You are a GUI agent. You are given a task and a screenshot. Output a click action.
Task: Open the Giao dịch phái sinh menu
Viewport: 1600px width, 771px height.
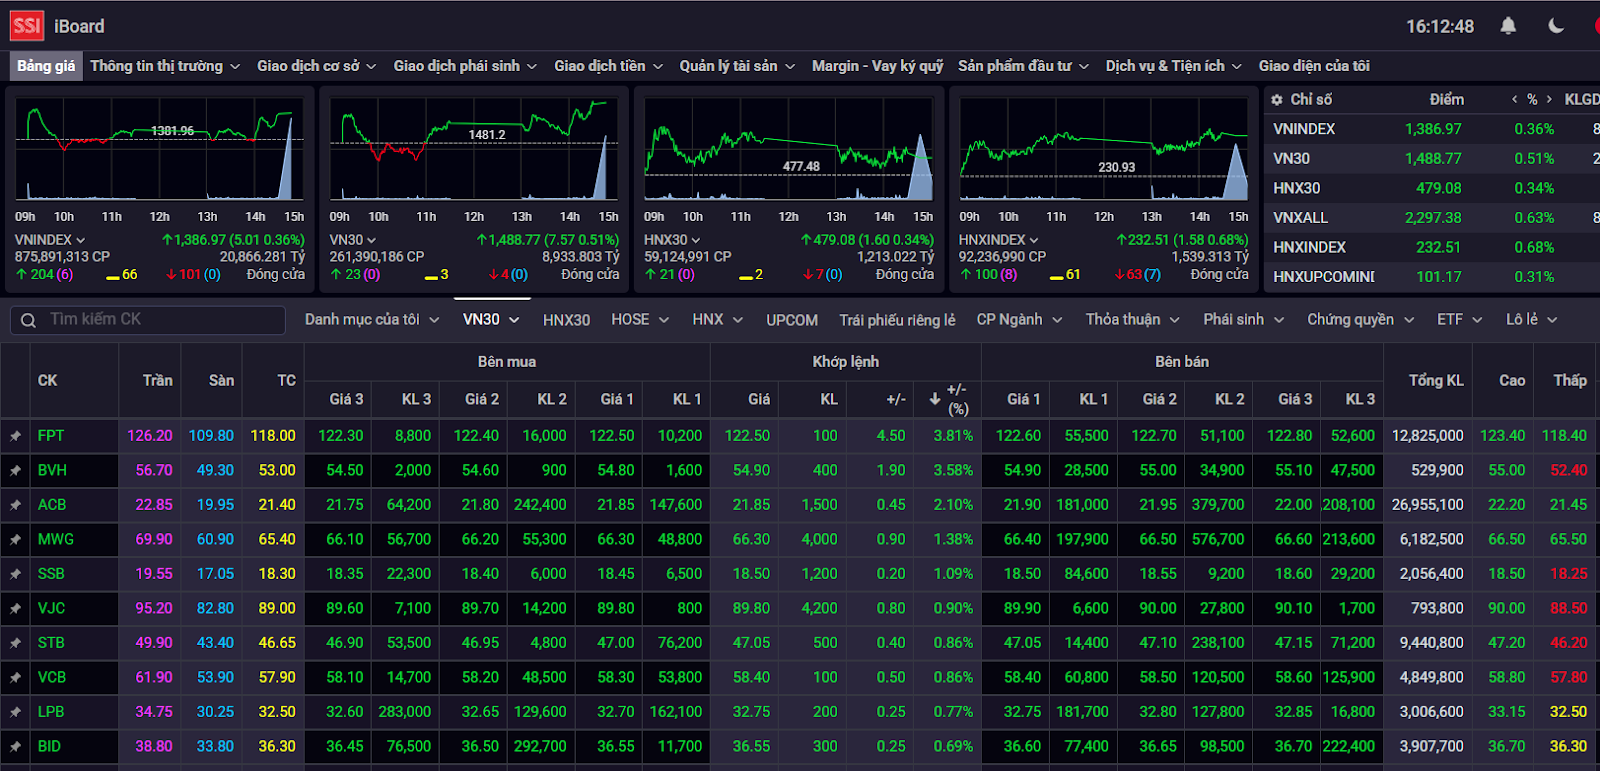tap(465, 66)
